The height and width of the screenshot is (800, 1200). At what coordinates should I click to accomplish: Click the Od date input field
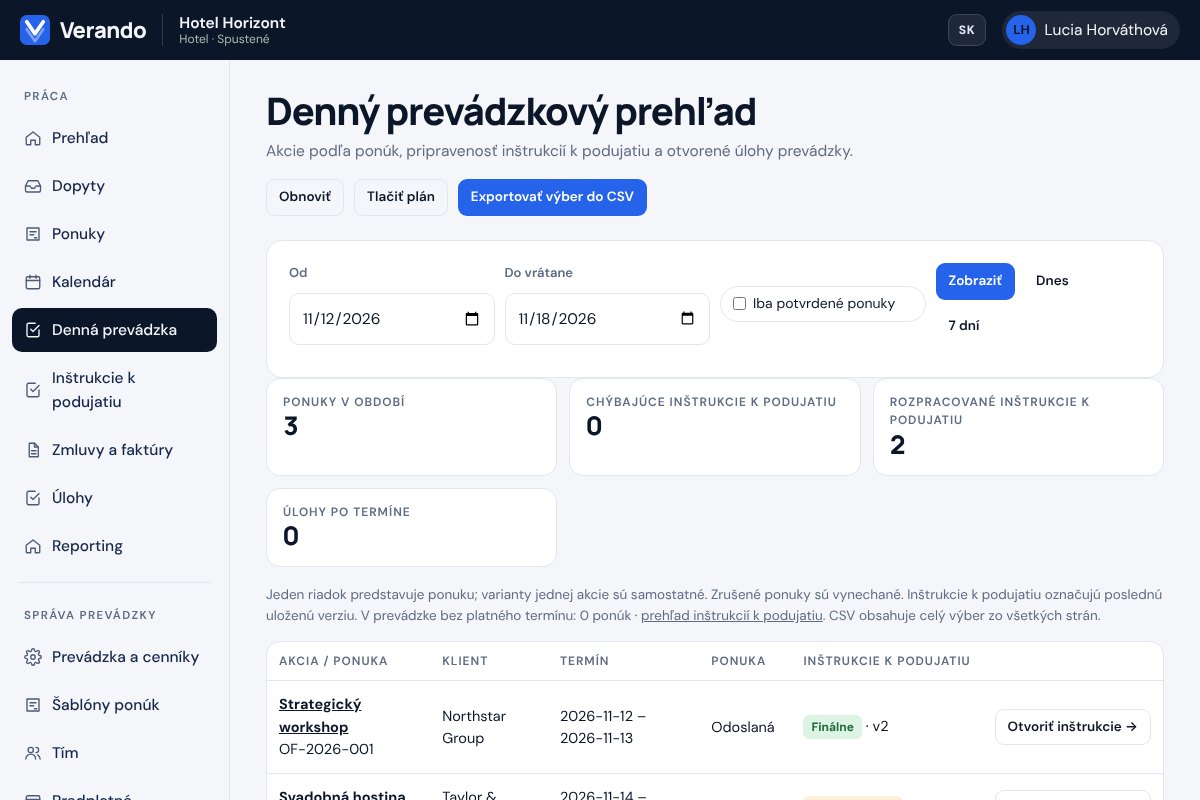(x=392, y=319)
